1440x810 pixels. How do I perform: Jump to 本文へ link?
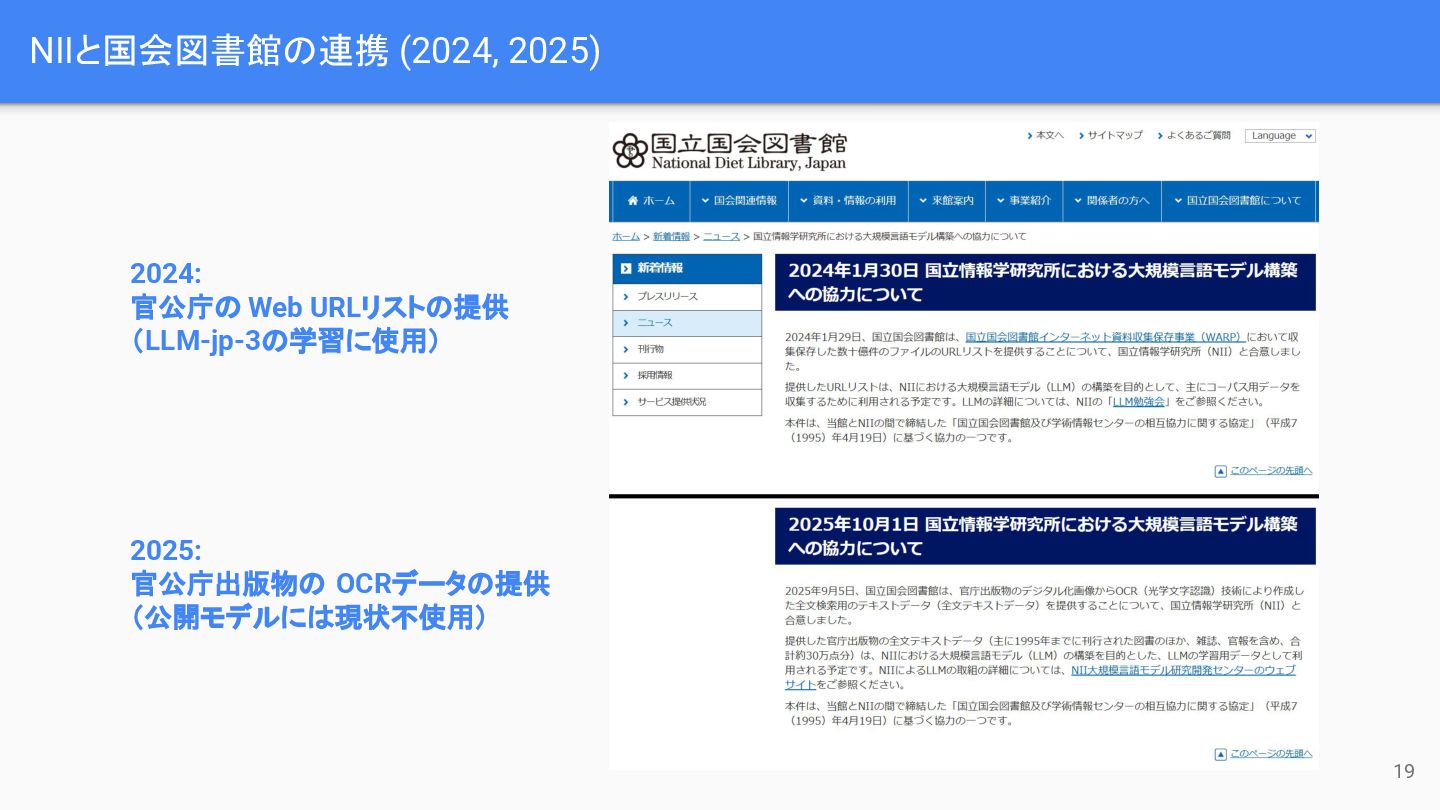click(1045, 136)
